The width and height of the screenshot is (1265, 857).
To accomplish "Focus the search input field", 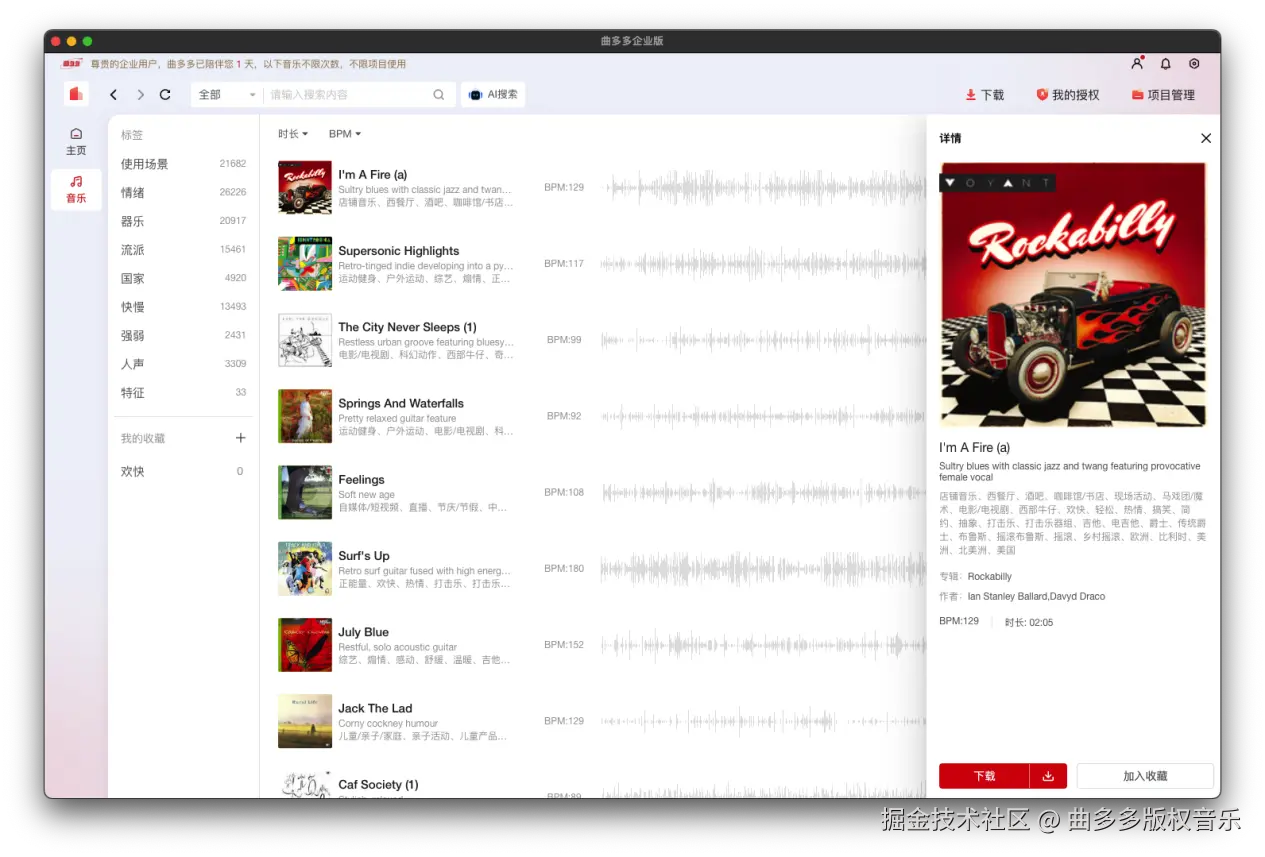I will click(x=350, y=95).
